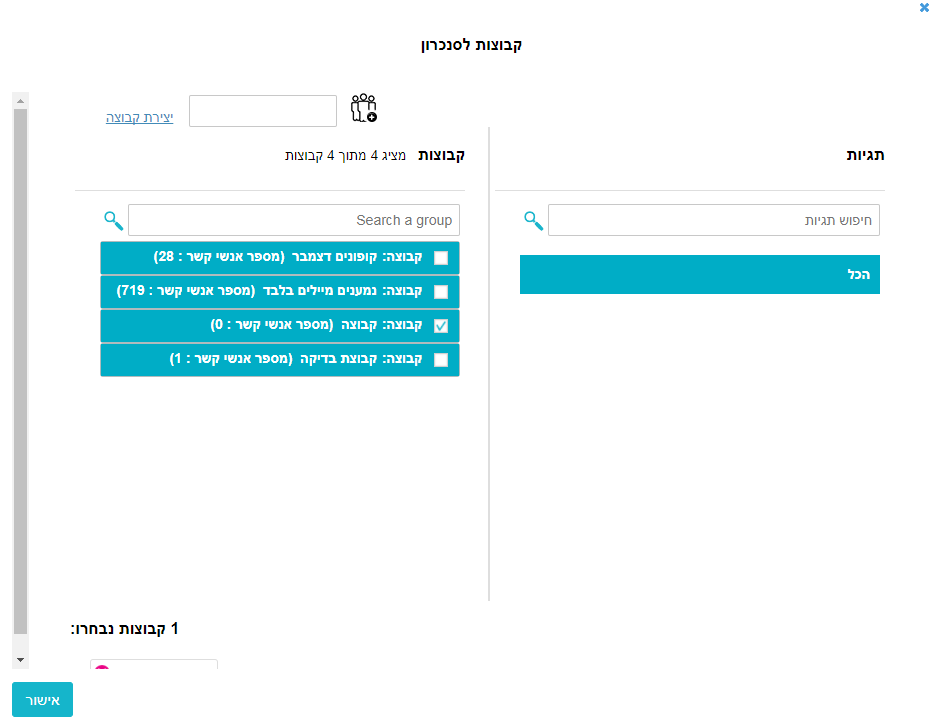946x723 pixels.
Task: Click the groups search magnifier icon
Action: point(113,221)
